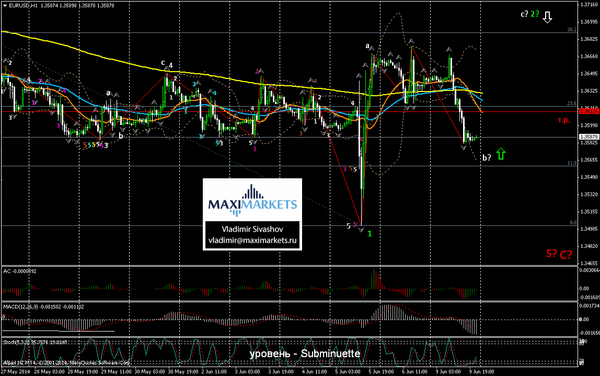Select the c? label at top right
The image size is (600, 376).
pos(524,14)
